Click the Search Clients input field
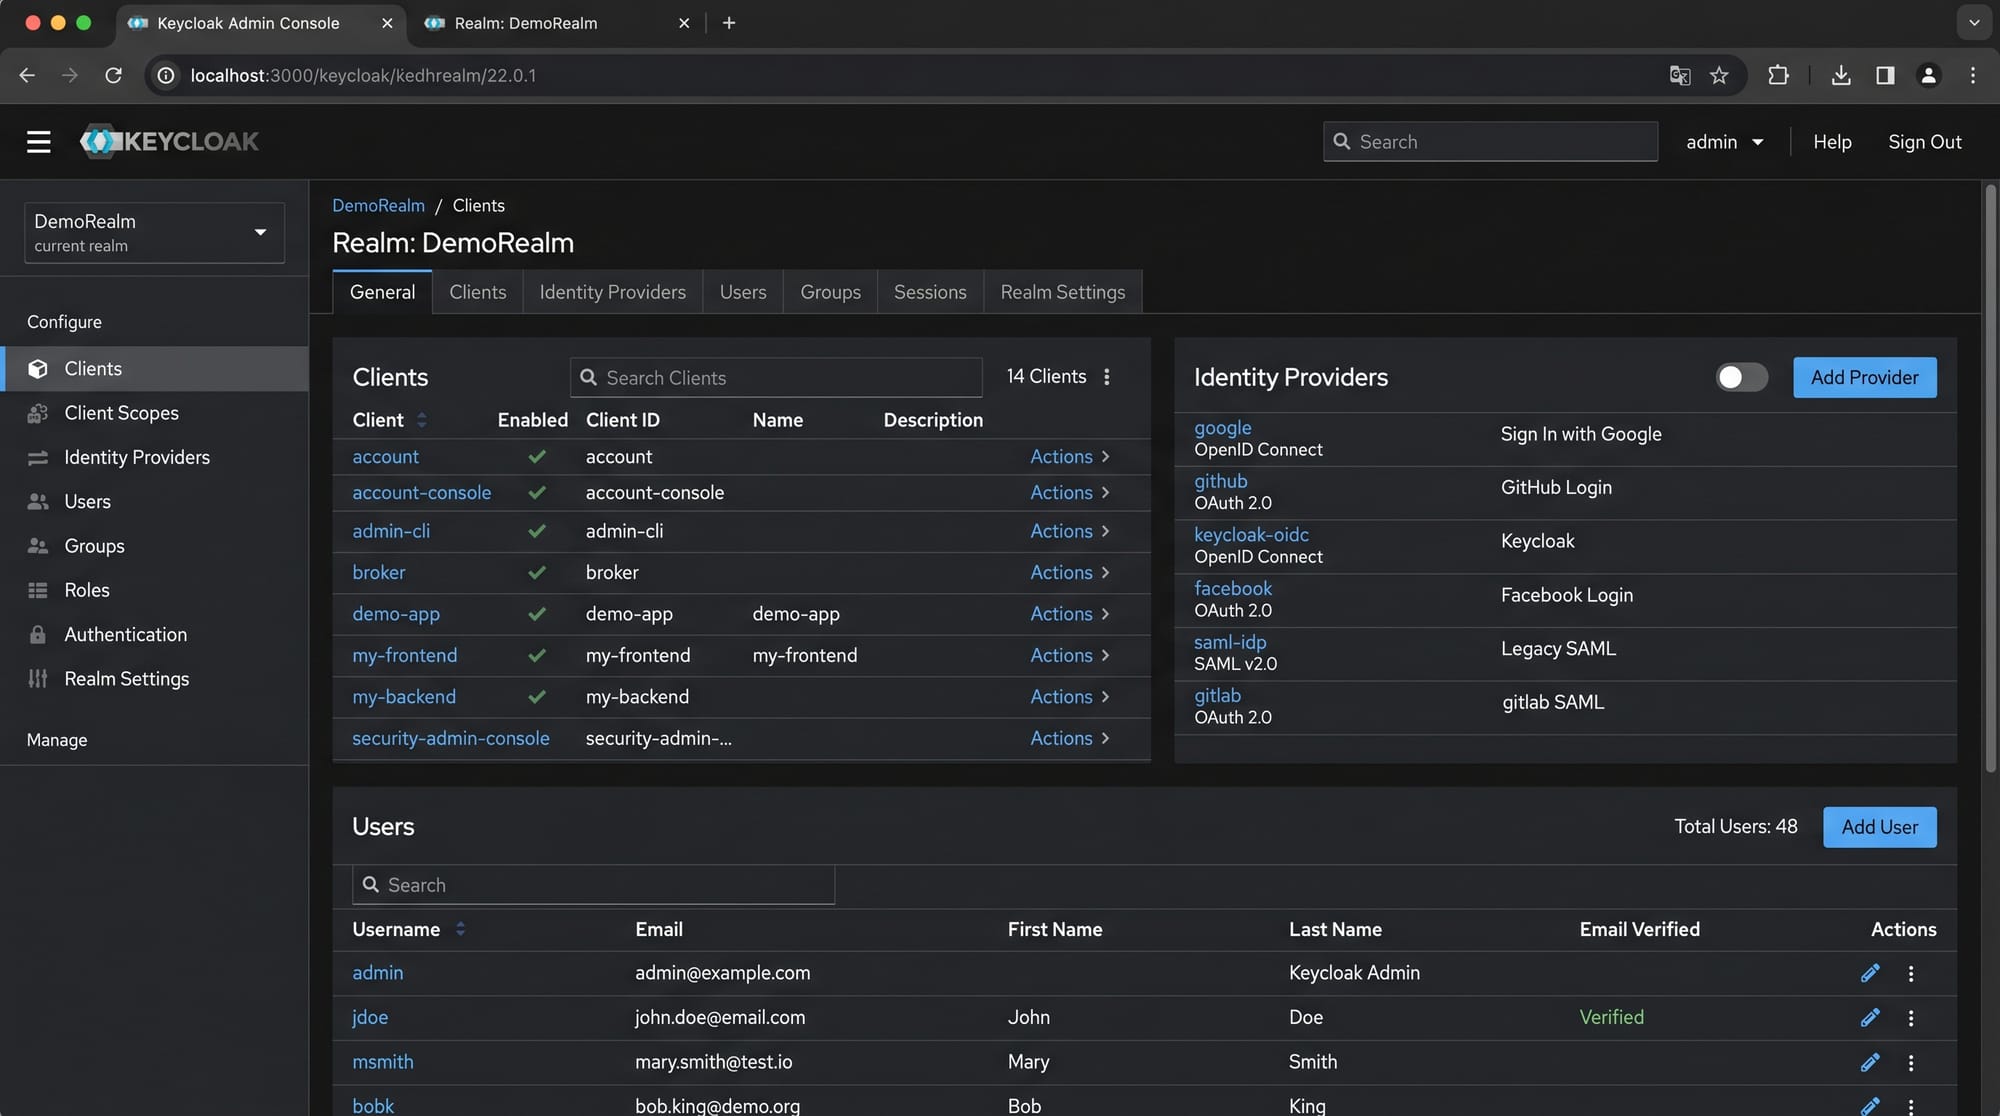This screenshot has height=1116, width=2000. click(x=776, y=378)
